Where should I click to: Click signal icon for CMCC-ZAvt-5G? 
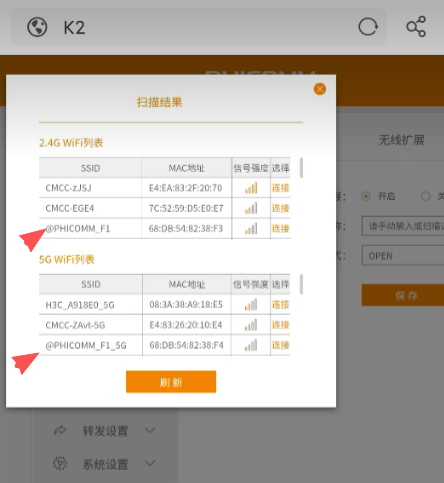point(251,325)
